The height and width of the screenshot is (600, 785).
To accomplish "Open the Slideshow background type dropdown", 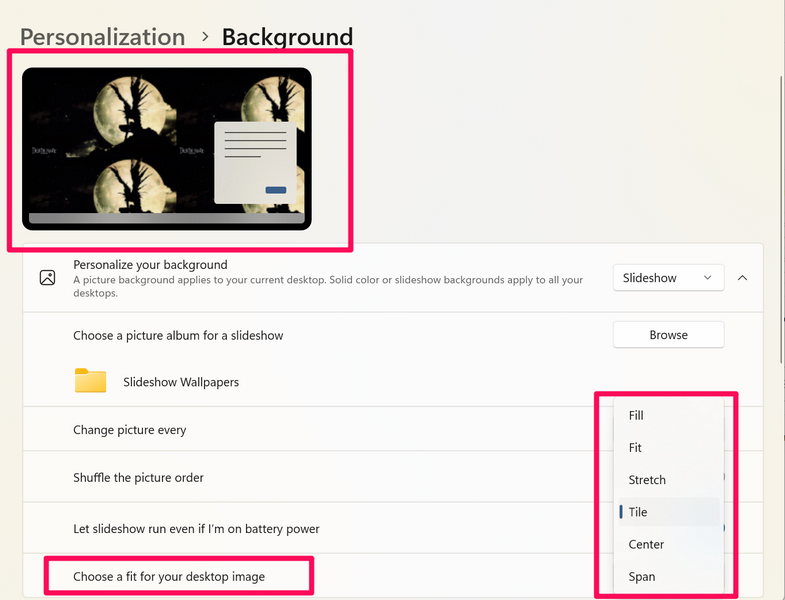I will click(668, 278).
